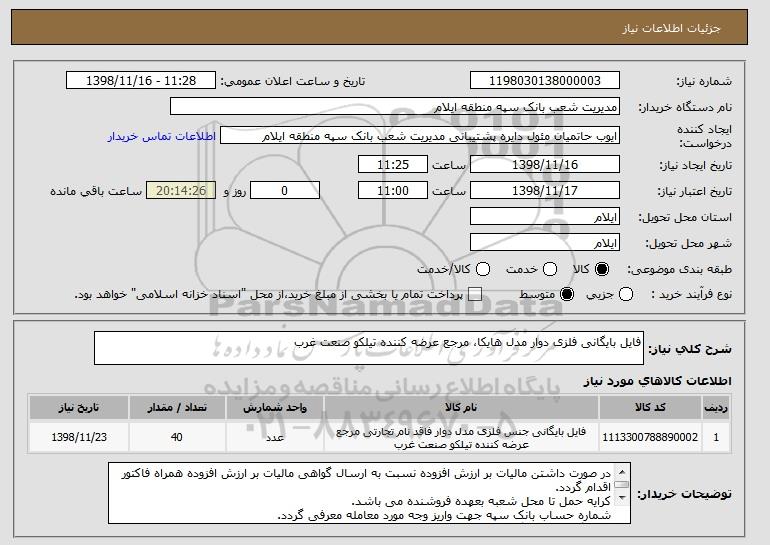
Task: Click product code 1113300788890002 cell
Action: [650, 437]
